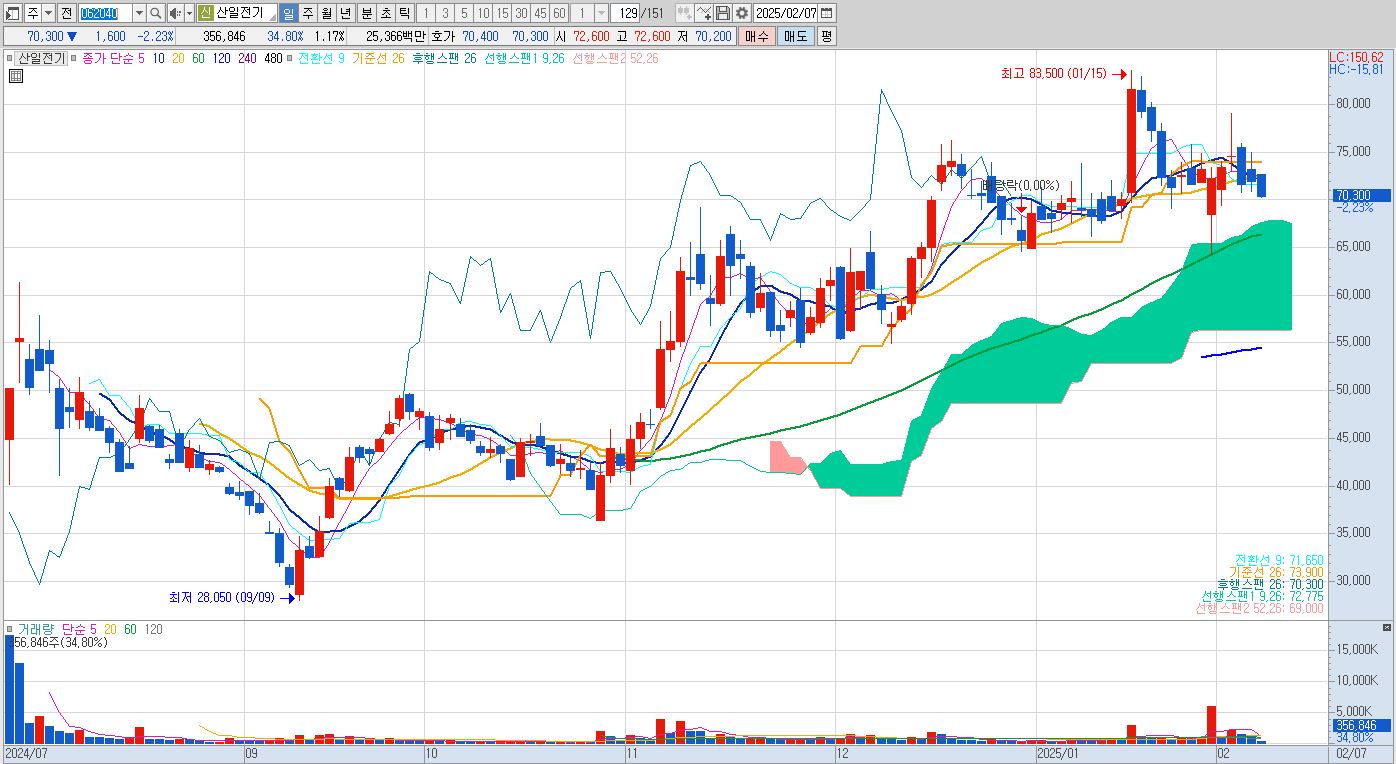This screenshot has width=1396, height=764.
Task: Select the 월 monthly period toggle
Action: click(x=326, y=13)
